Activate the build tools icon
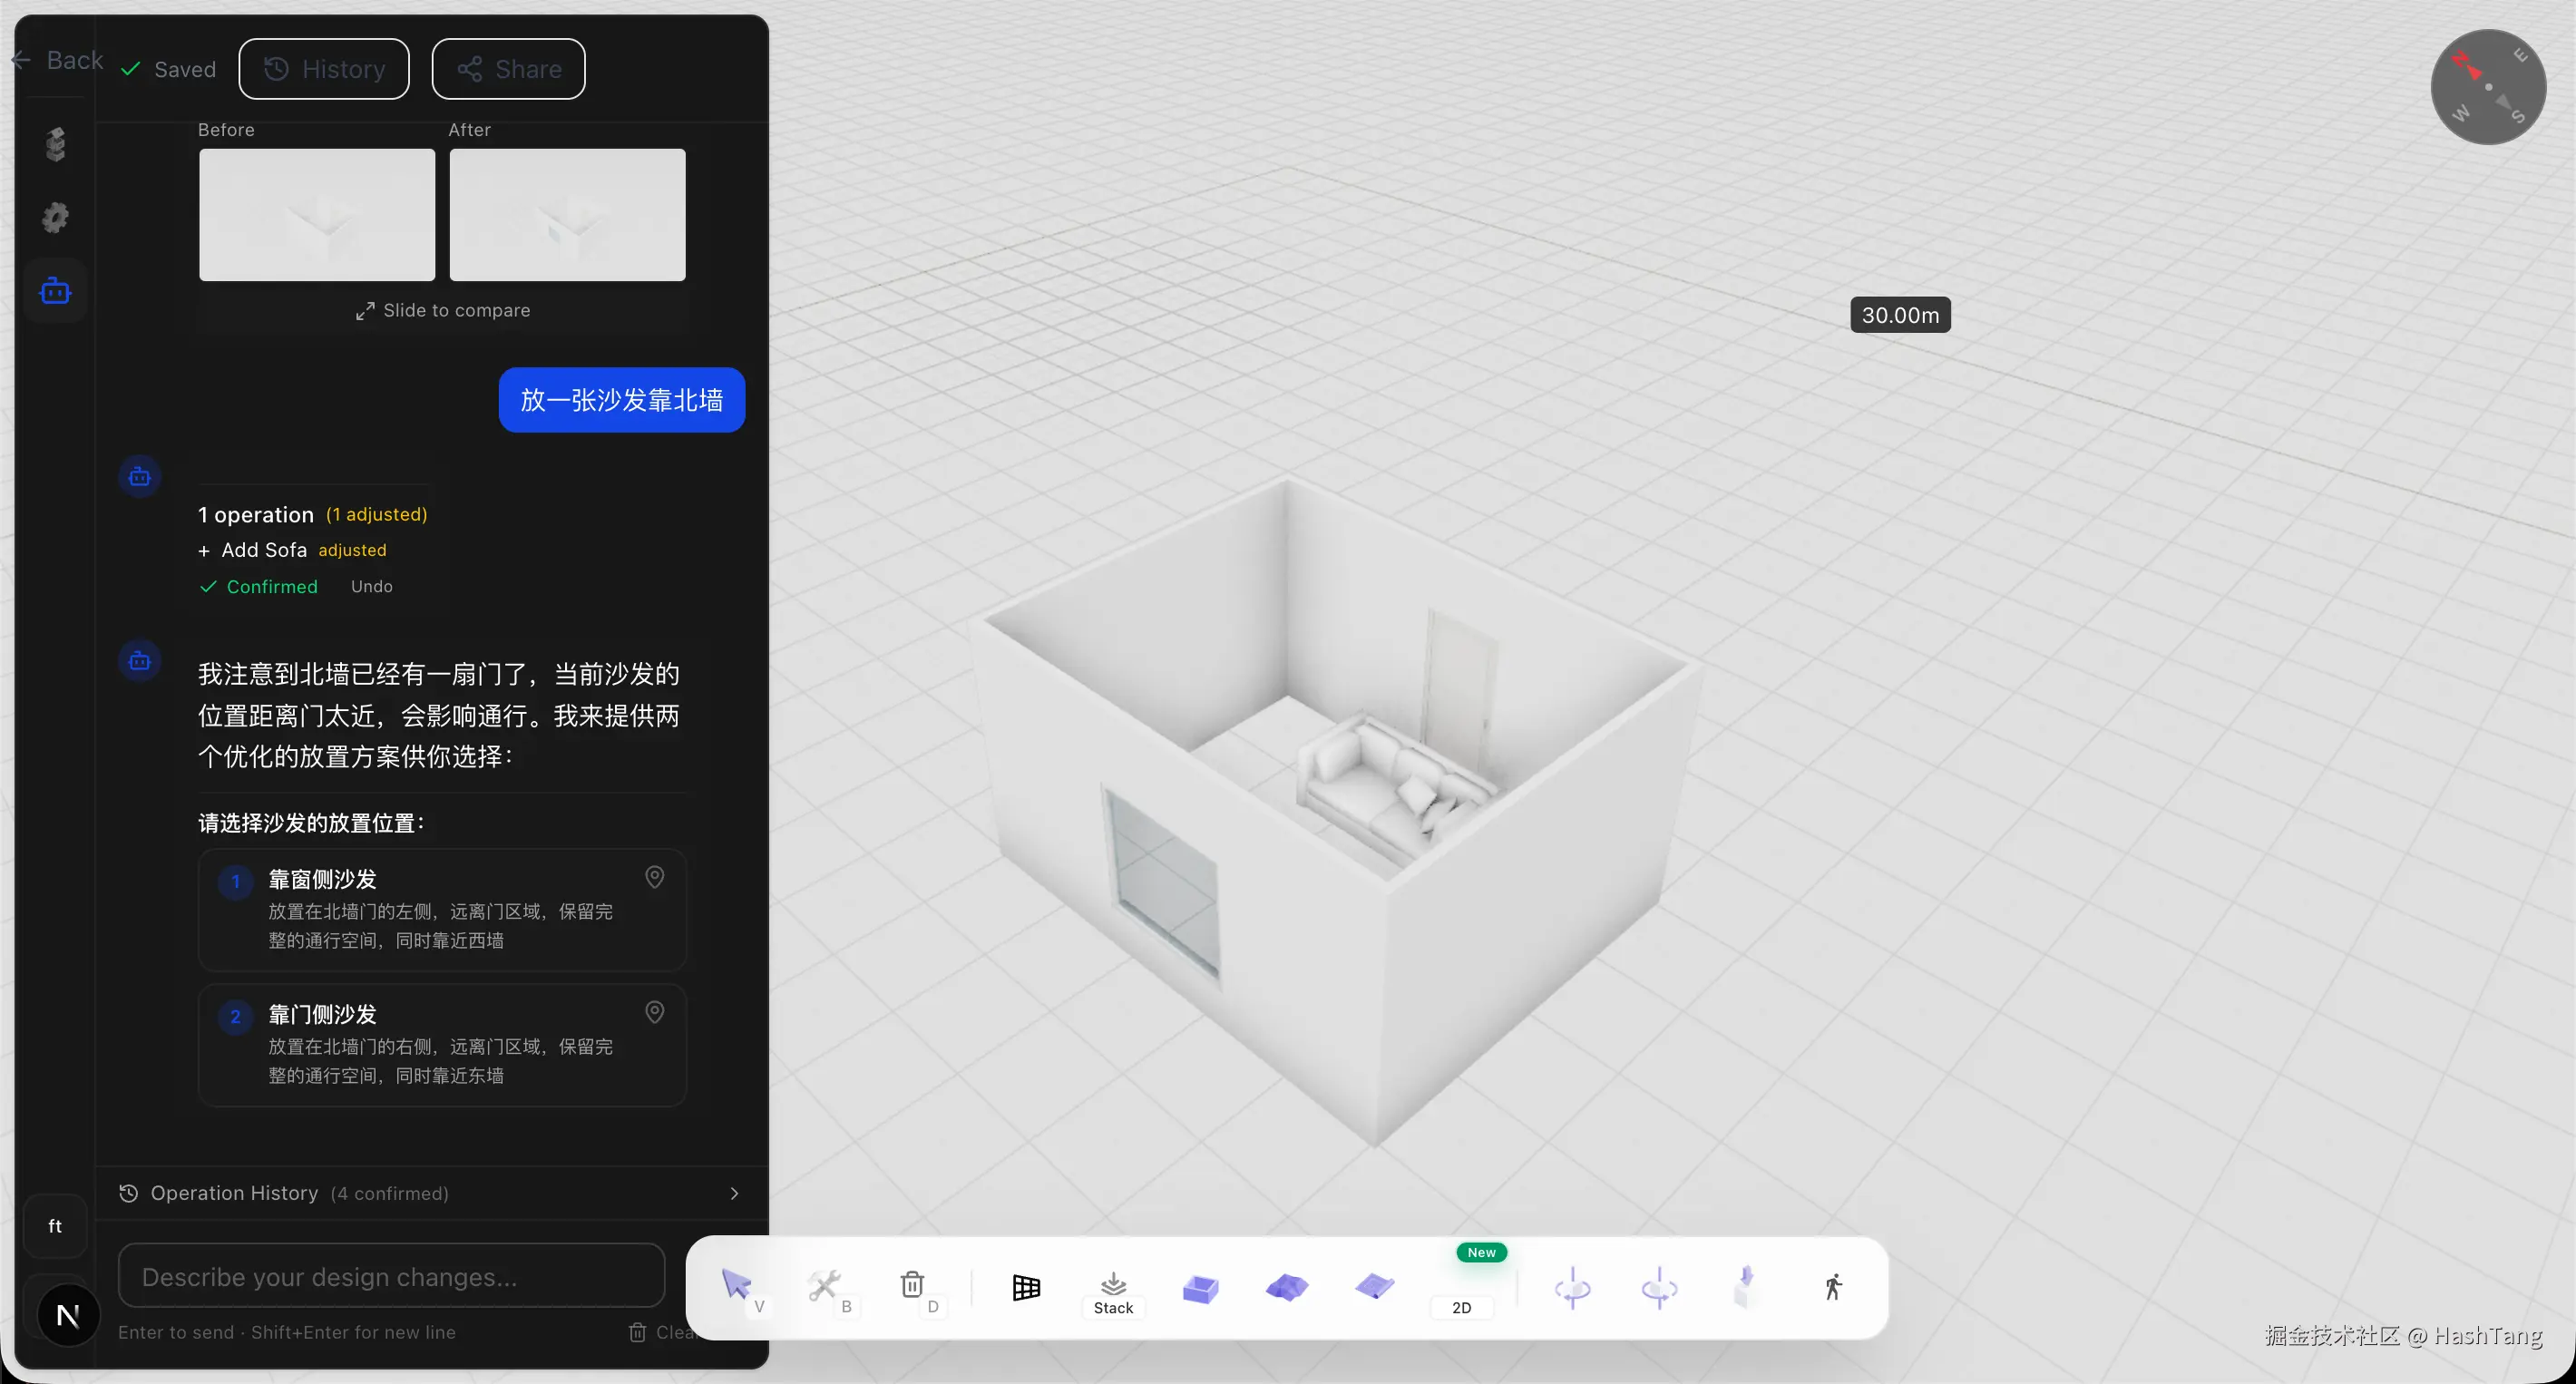 click(x=824, y=1285)
